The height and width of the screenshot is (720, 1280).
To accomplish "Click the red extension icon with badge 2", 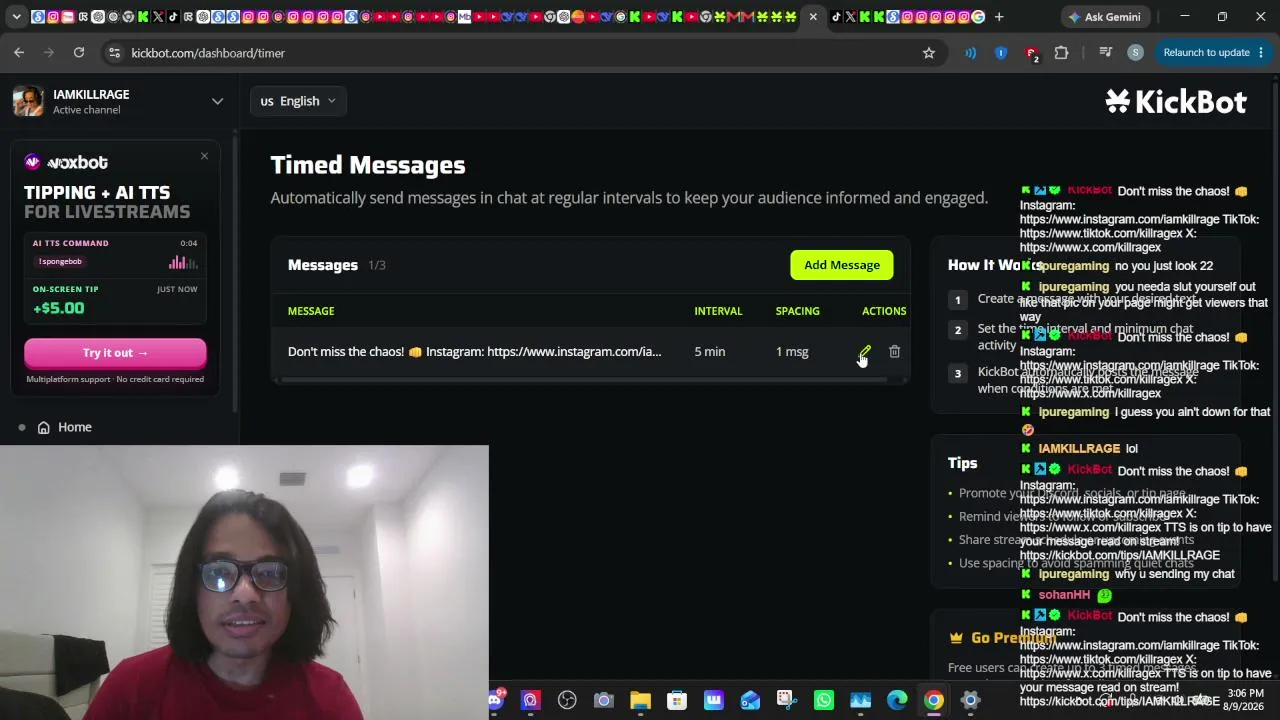I will [x=1031, y=53].
